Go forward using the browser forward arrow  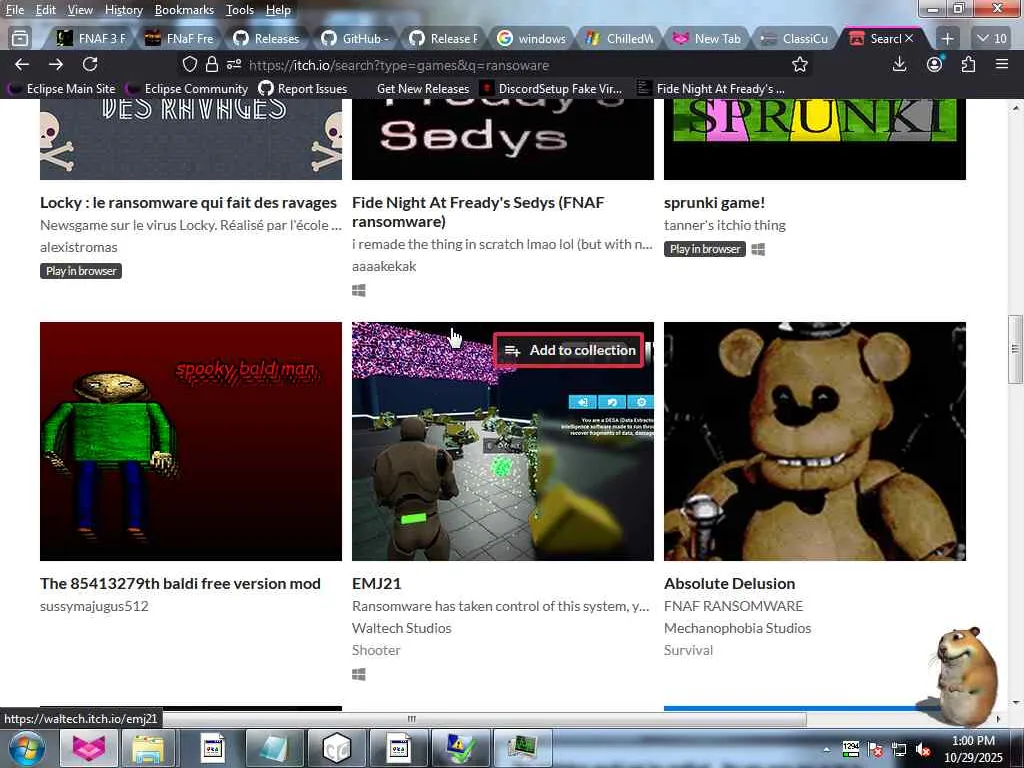tap(56, 64)
